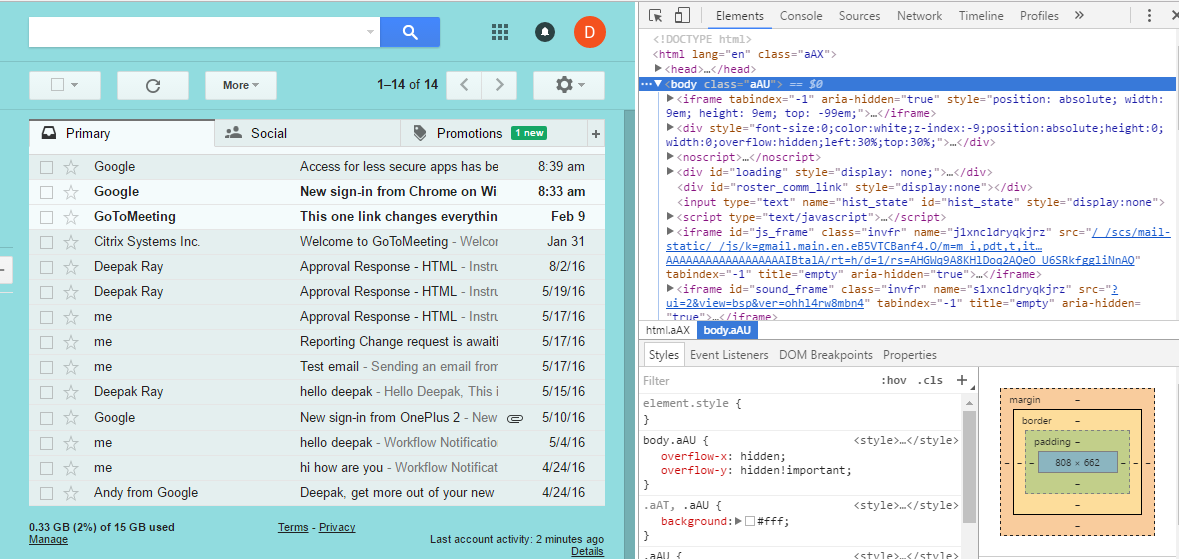Star the Citrix Systems Inc. email

coord(71,242)
